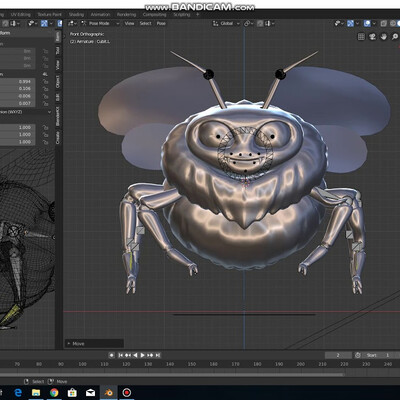Add a new workspace with plus icon
Image resolution: width=400 pixels, height=400 pixels.
coord(197,14)
